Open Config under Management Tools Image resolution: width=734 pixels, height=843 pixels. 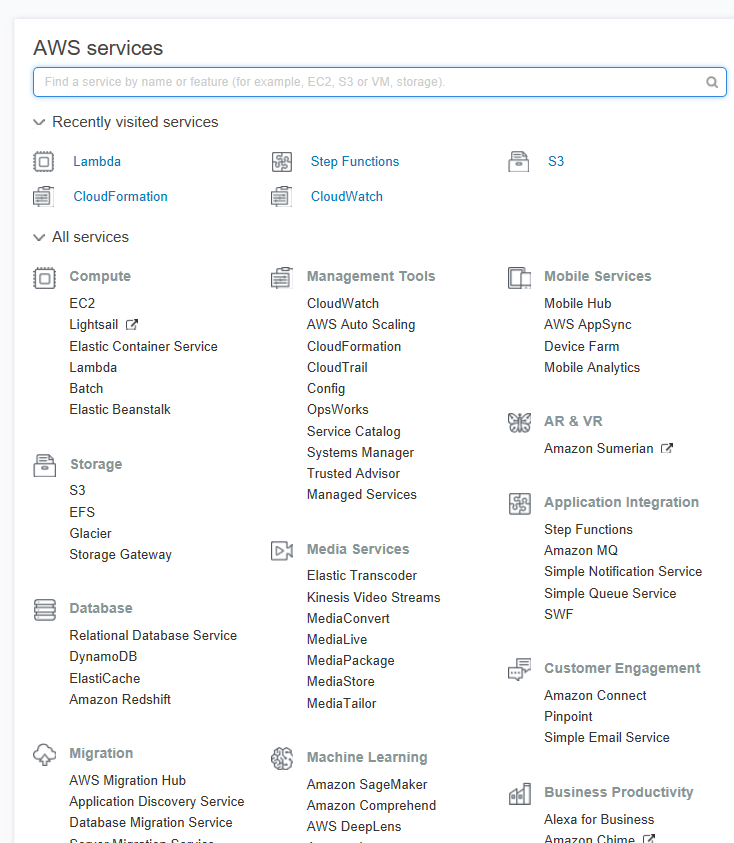click(x=326, y=388)
